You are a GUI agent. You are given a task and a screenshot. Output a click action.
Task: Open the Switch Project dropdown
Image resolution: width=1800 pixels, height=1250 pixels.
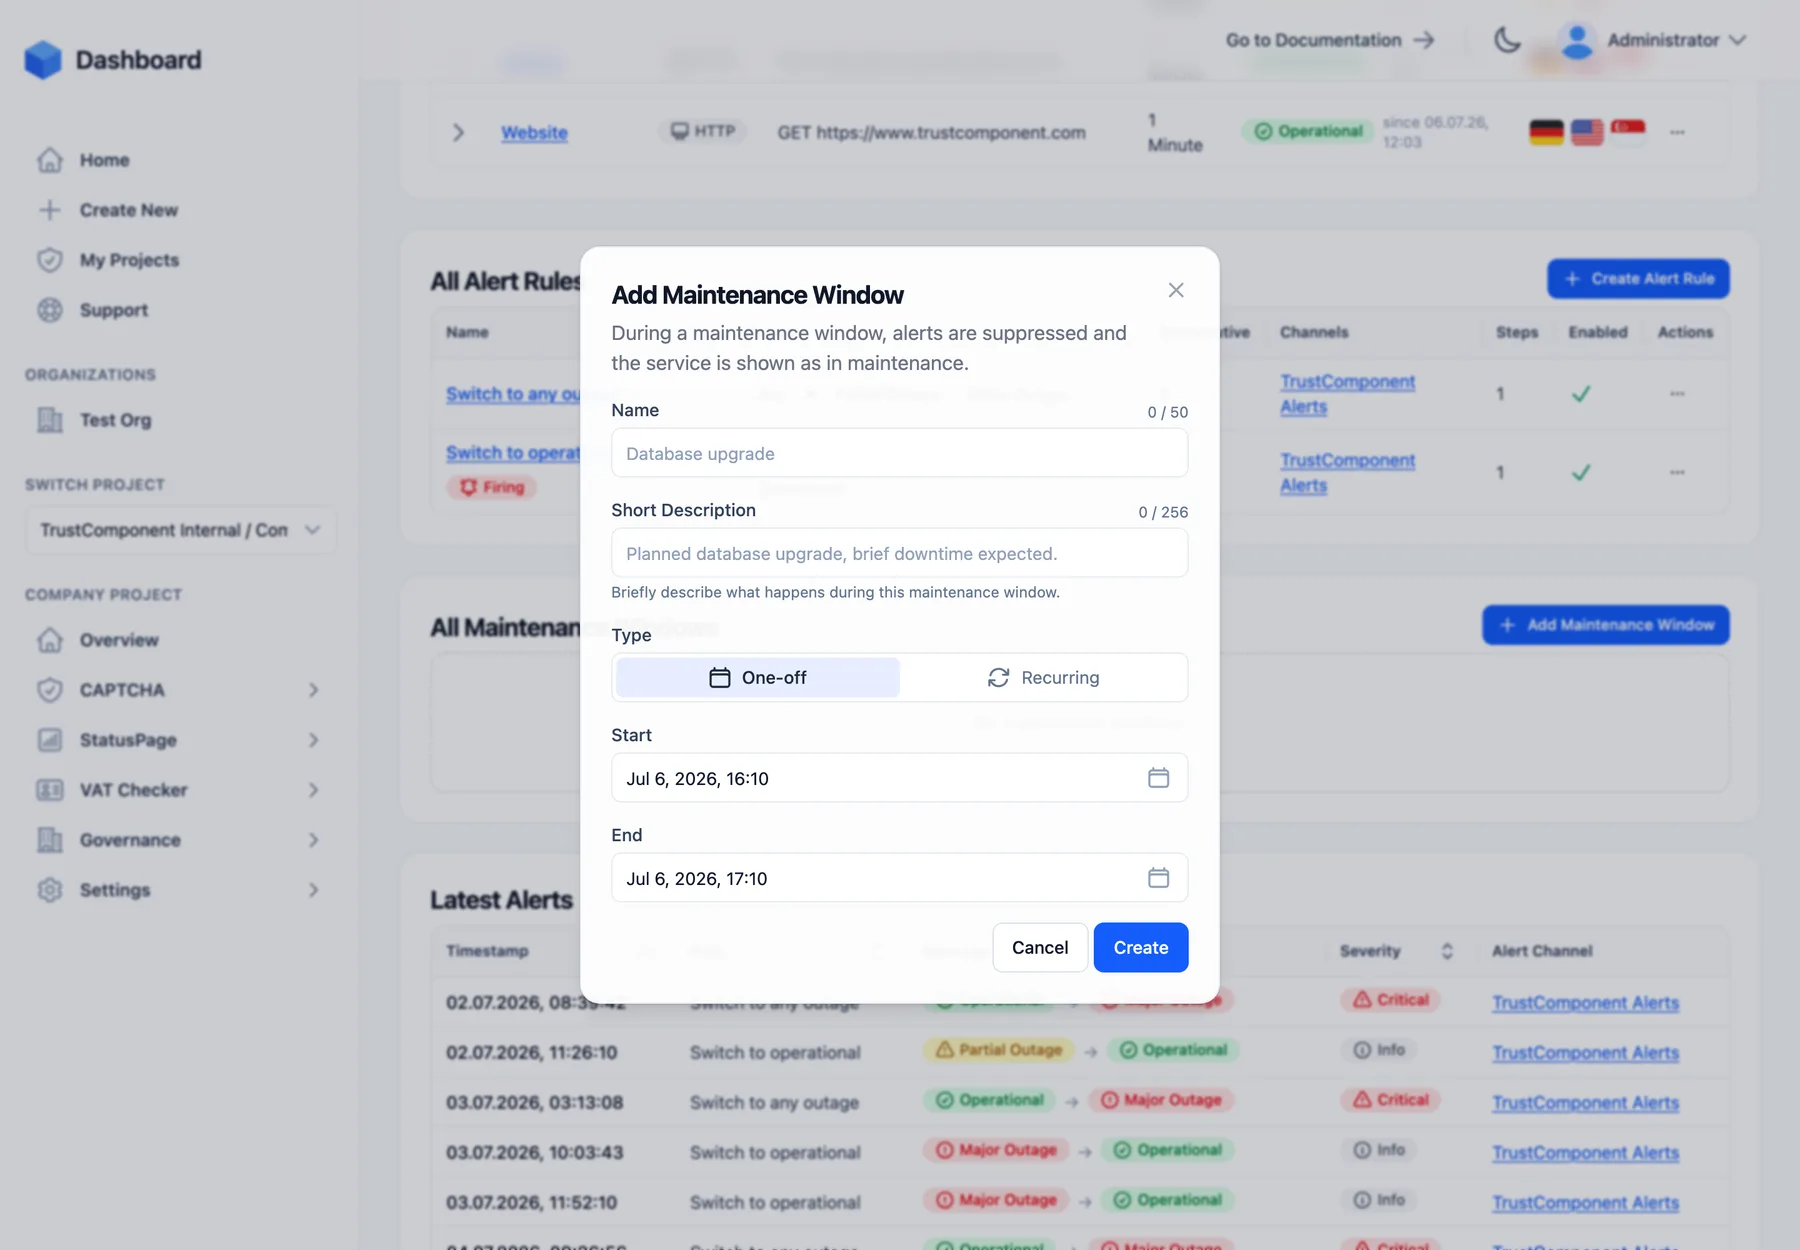tap(180, 530)
